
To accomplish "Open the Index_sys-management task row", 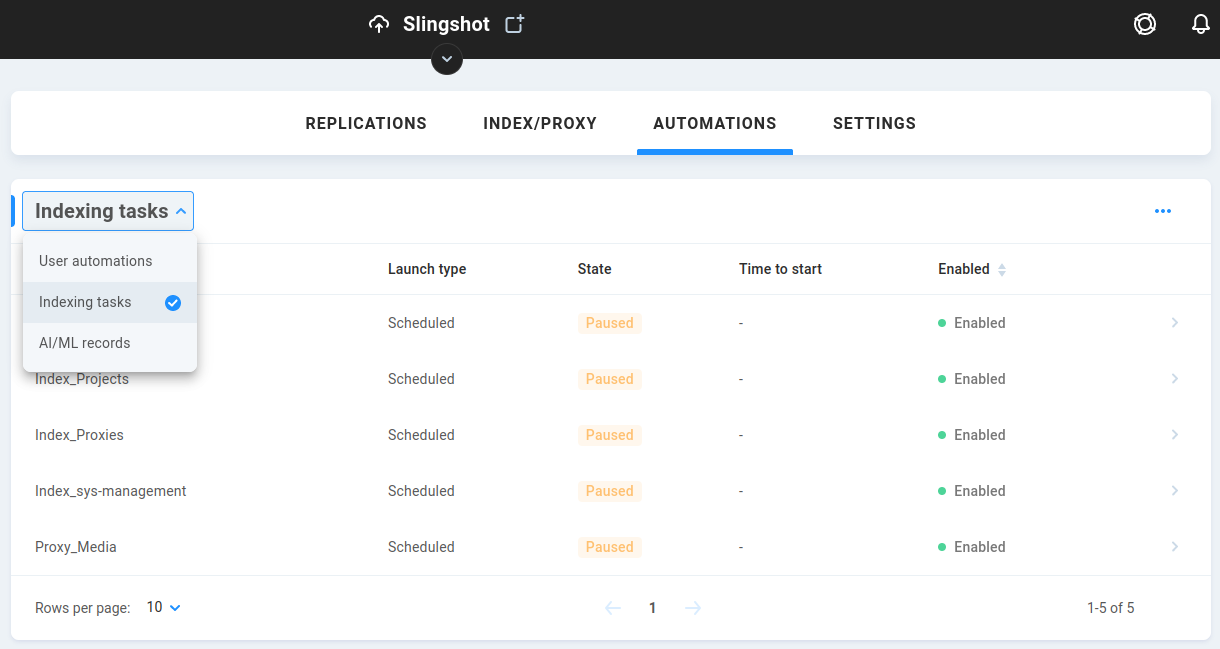I will tap(610, 491).
